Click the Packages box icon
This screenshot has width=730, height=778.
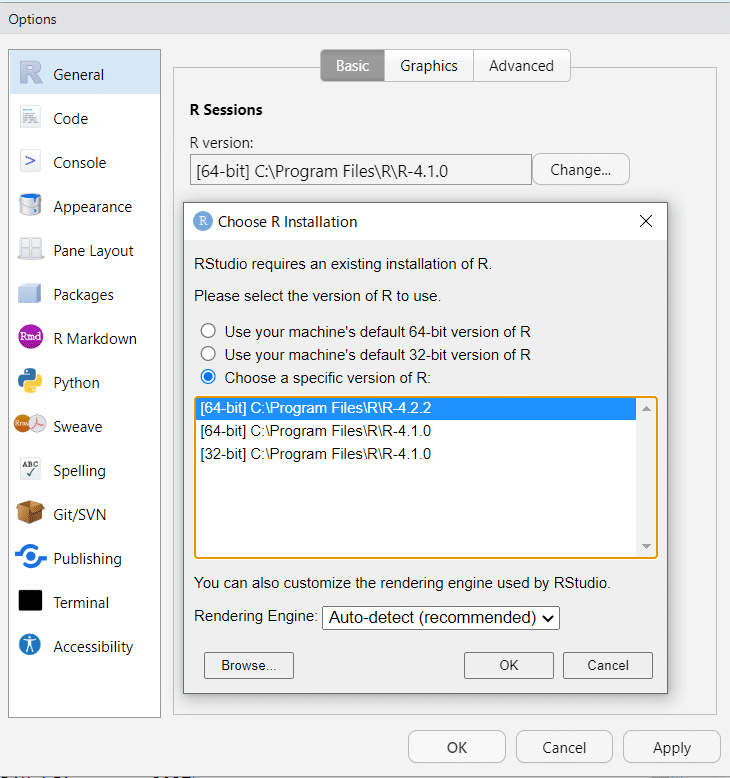click(x=30, y=293)
